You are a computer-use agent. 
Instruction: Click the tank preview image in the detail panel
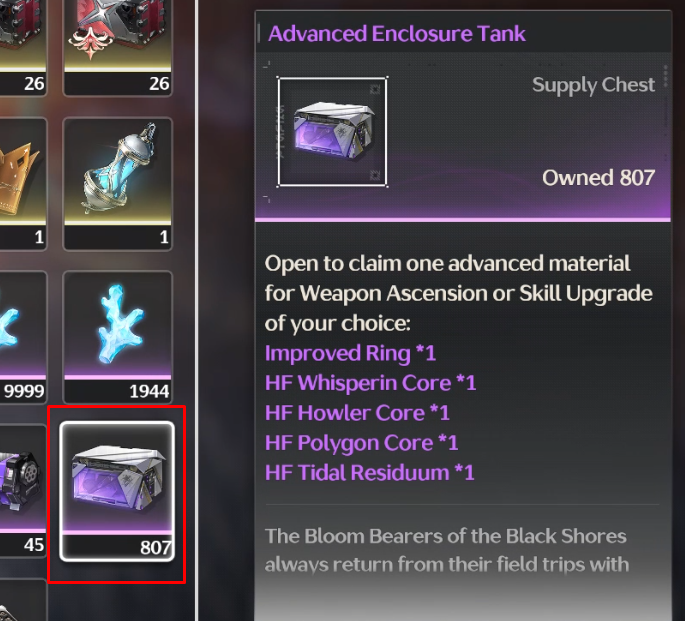(332, 132)
